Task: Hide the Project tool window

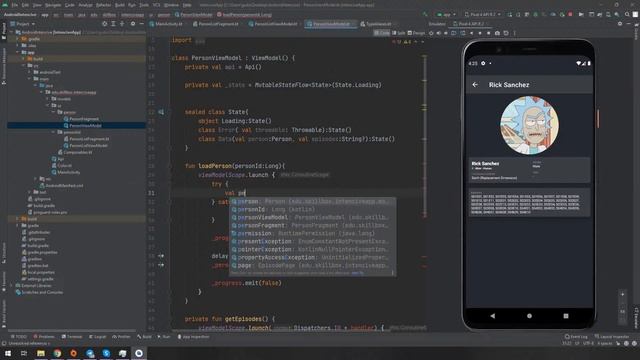Action: [x=141, y=24]
